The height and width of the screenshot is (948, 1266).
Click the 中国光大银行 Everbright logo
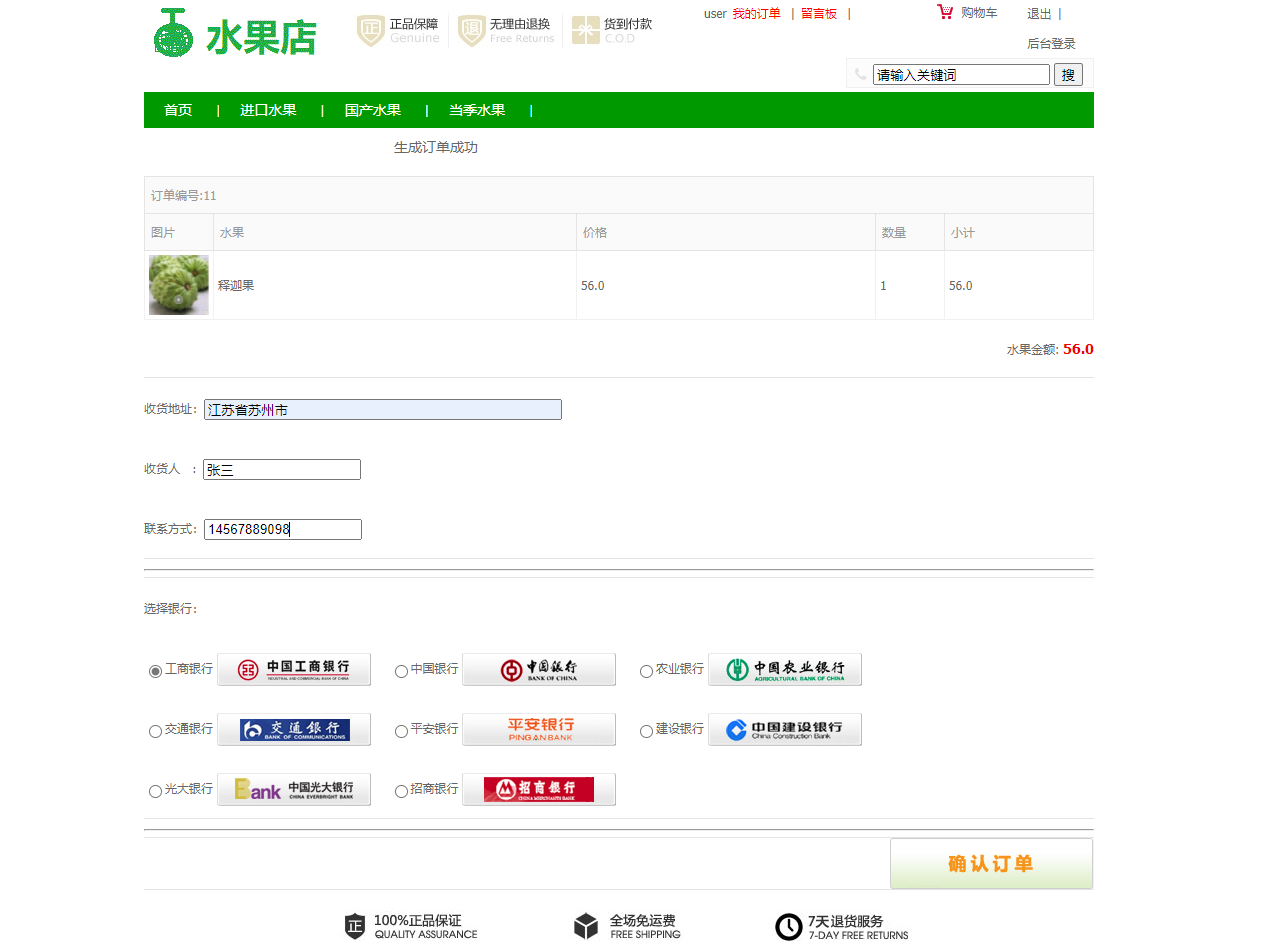(294, 790)
